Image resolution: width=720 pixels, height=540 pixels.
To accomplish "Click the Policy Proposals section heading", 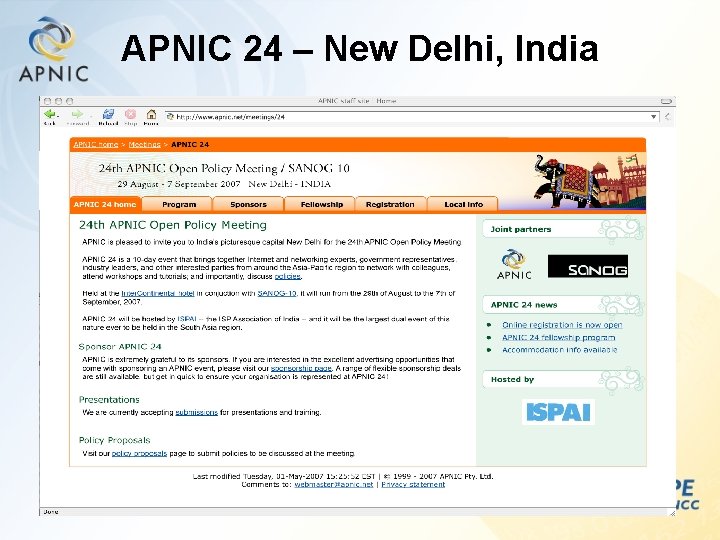I will tap(114, 440).
